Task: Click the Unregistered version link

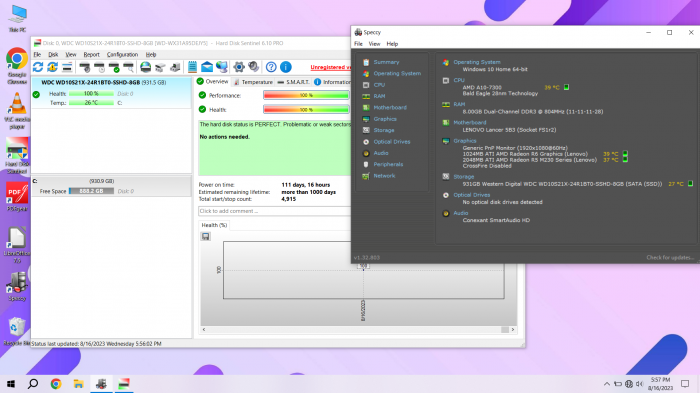Action: [x=330, y=67]
